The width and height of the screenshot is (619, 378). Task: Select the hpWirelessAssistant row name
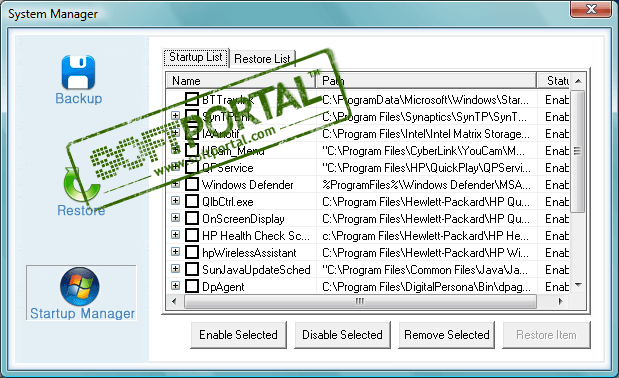tap(249, 253)
